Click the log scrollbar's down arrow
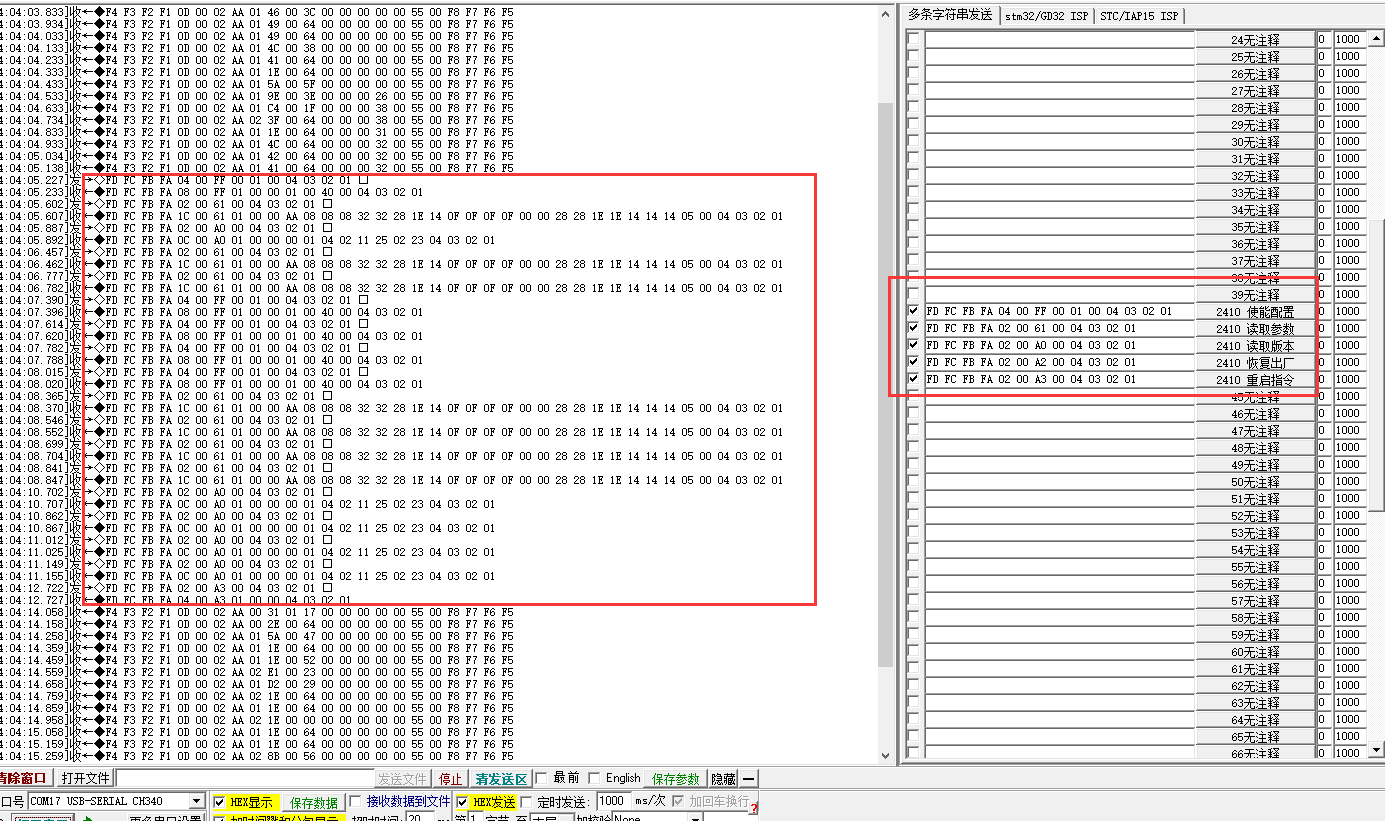 pyautogui.click(x=885, y=755)
